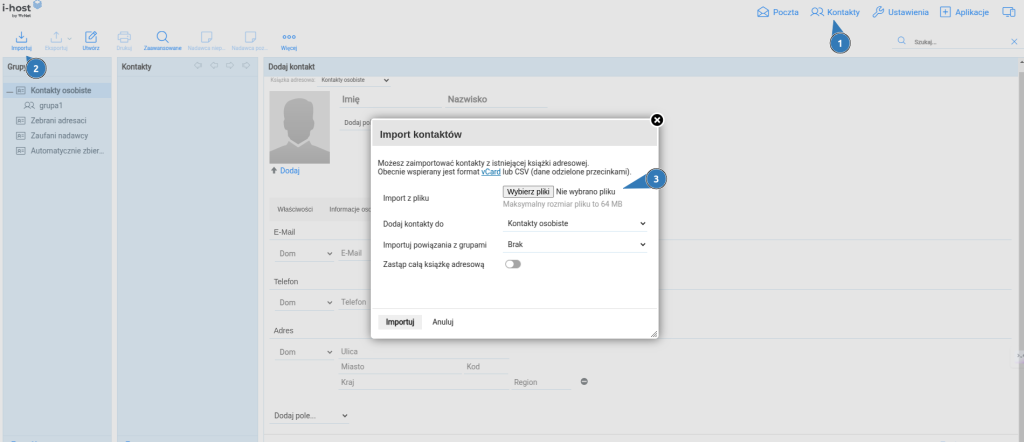Open the Więcej three-dots menu

pyautogui.click(x=289, y=40)
